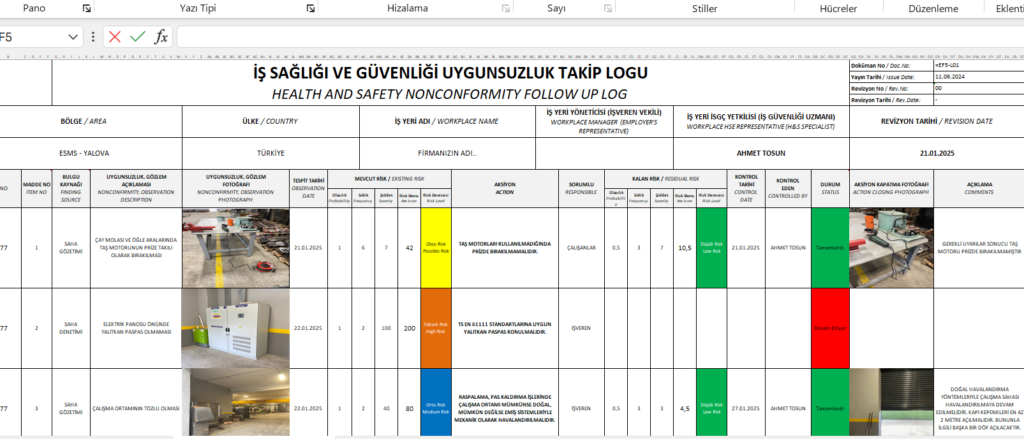Click the WORKPLACE MANAGER header cell
Screen dimensions: 1024x439
604,122
